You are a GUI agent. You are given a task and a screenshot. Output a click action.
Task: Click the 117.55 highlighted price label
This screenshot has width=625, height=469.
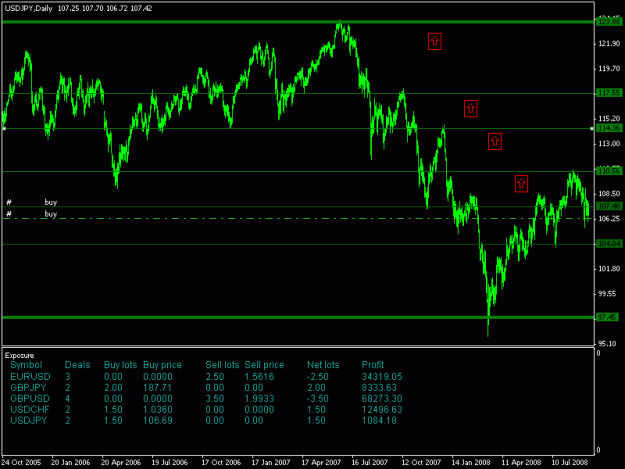[609, 93]
